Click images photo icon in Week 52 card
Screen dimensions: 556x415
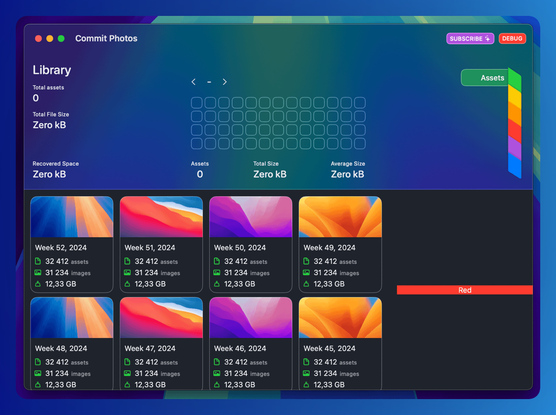38,272
